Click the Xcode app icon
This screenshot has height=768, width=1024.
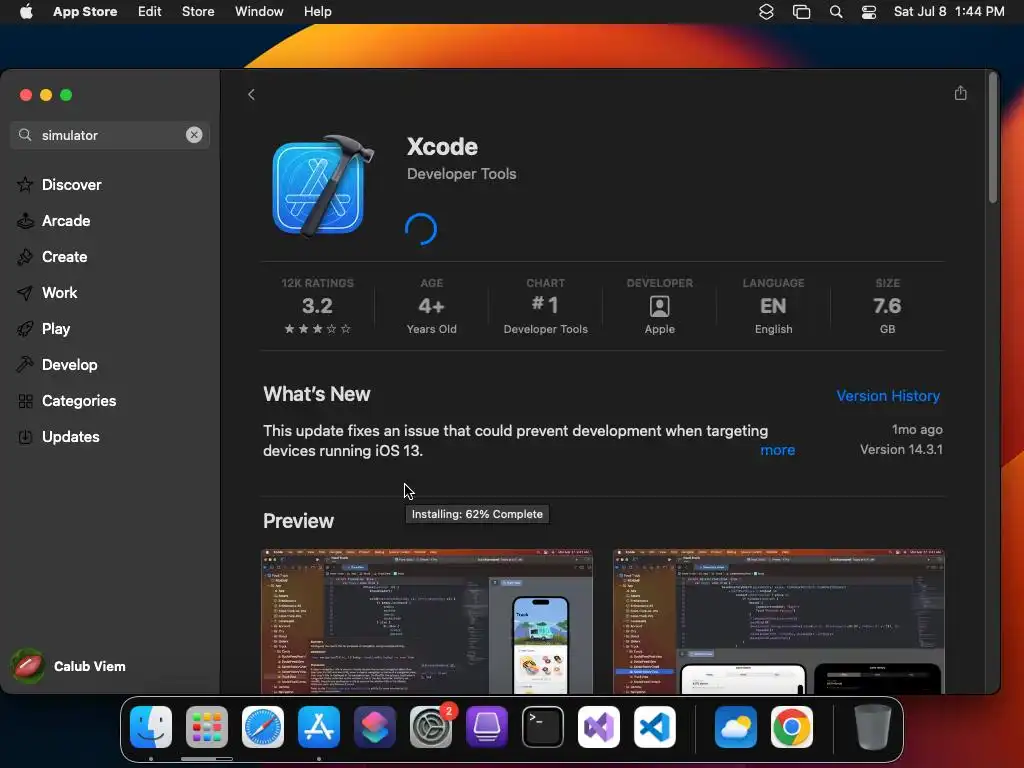[x=322, y=186]
